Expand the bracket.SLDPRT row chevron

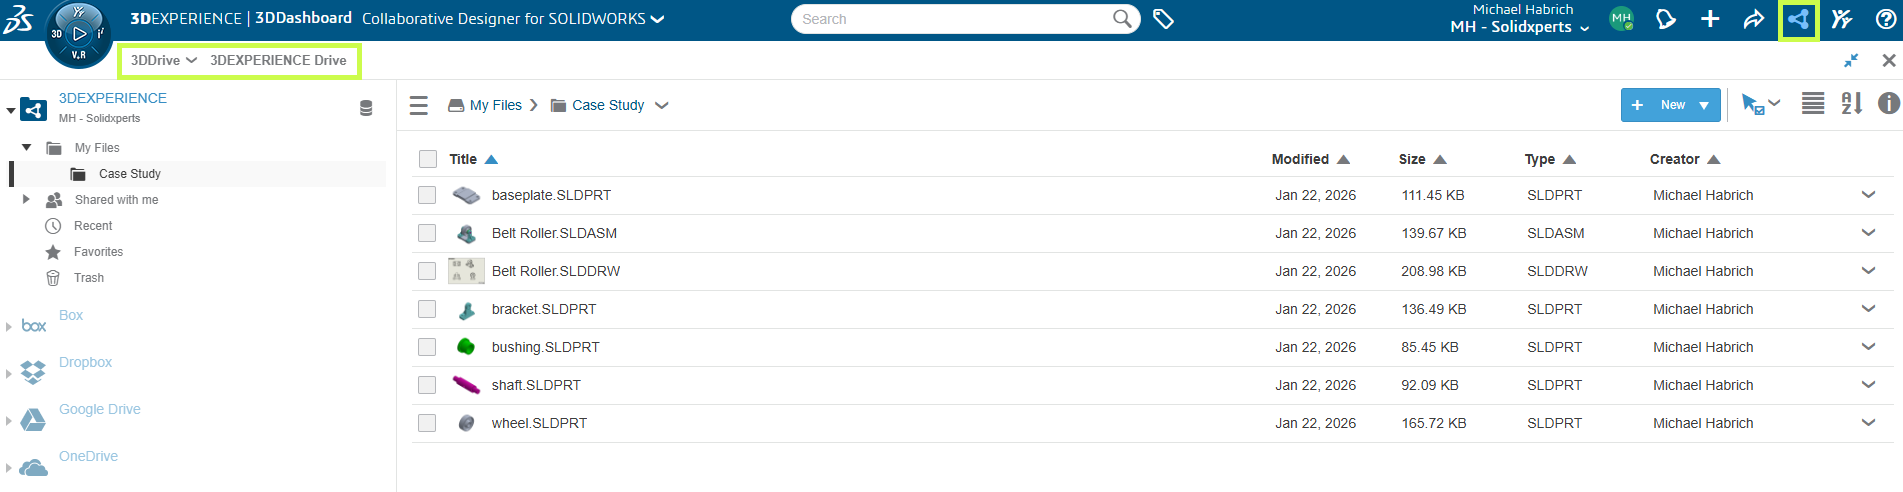coord(1868,309)
